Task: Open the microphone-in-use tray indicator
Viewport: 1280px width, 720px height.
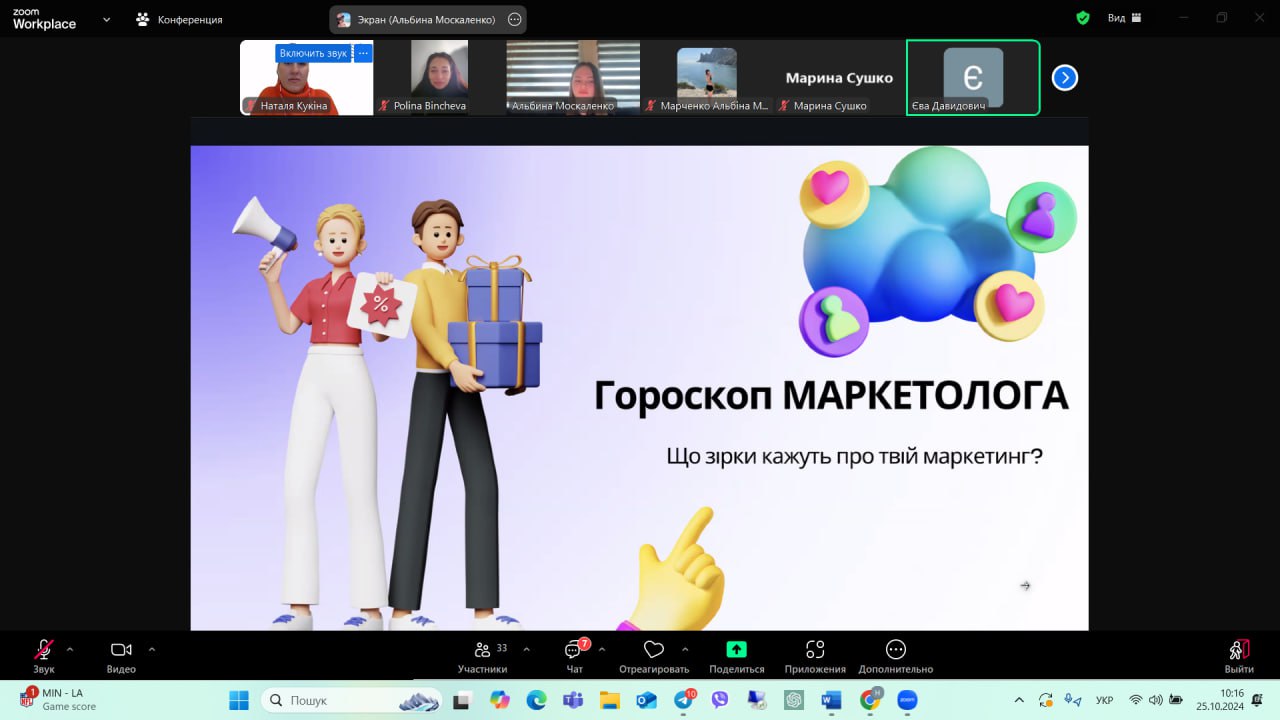Action: [1073, 700]
